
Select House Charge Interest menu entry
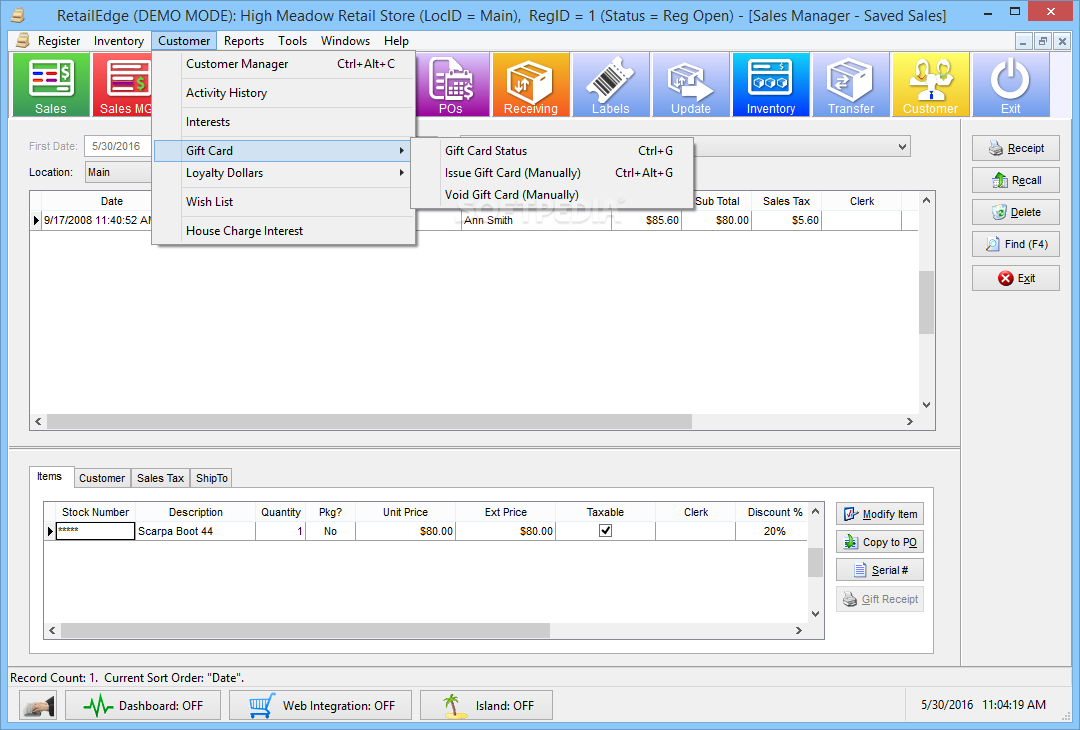click(x=282, y=231)
